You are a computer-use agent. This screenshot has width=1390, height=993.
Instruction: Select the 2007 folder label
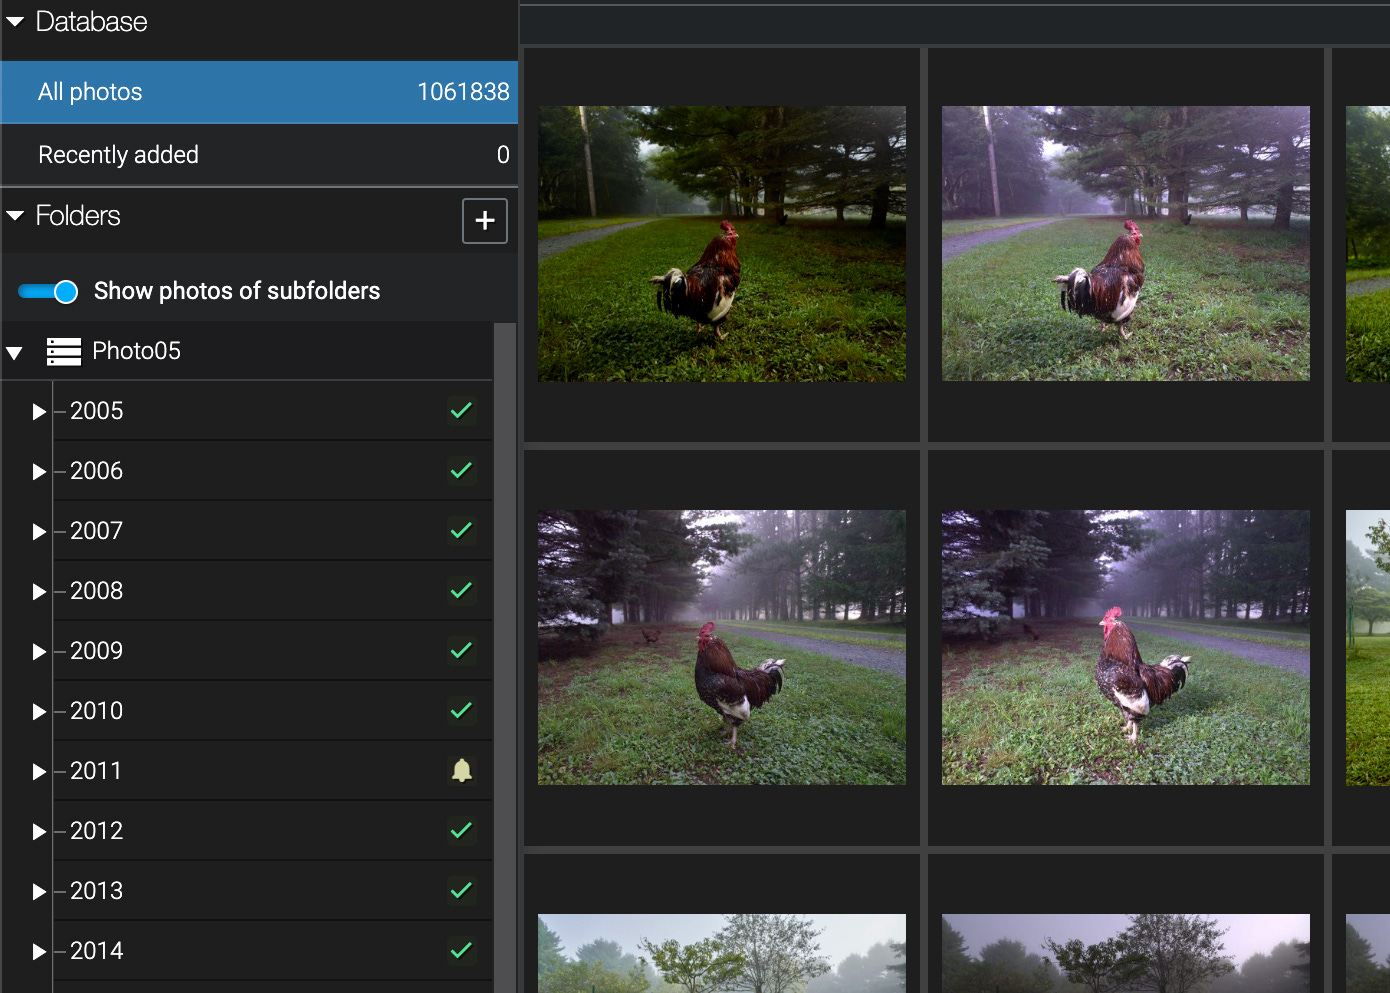pos(97,531)
